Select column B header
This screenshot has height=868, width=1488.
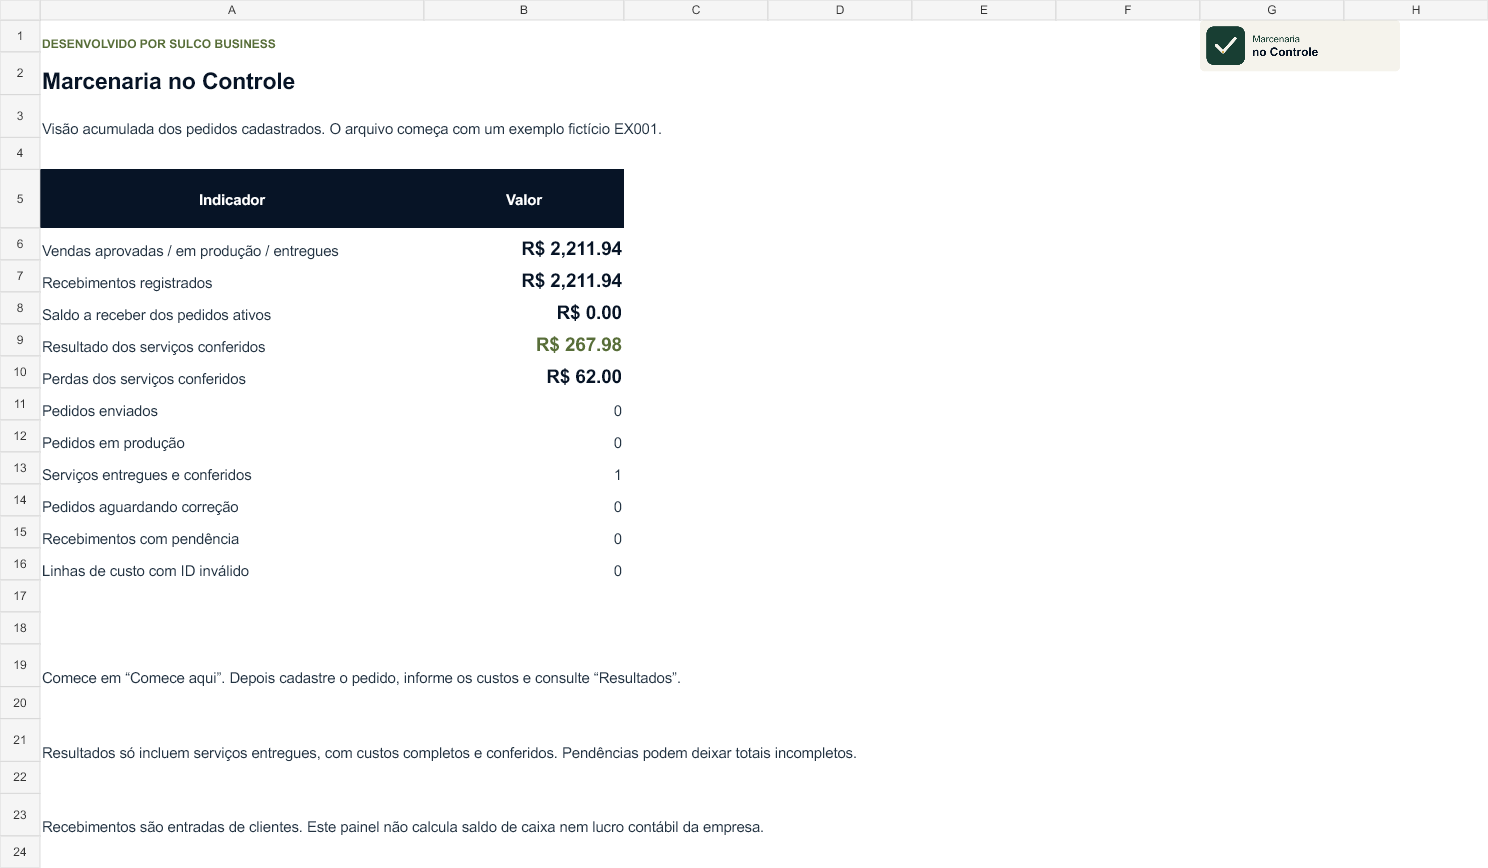tap(524, 10)
